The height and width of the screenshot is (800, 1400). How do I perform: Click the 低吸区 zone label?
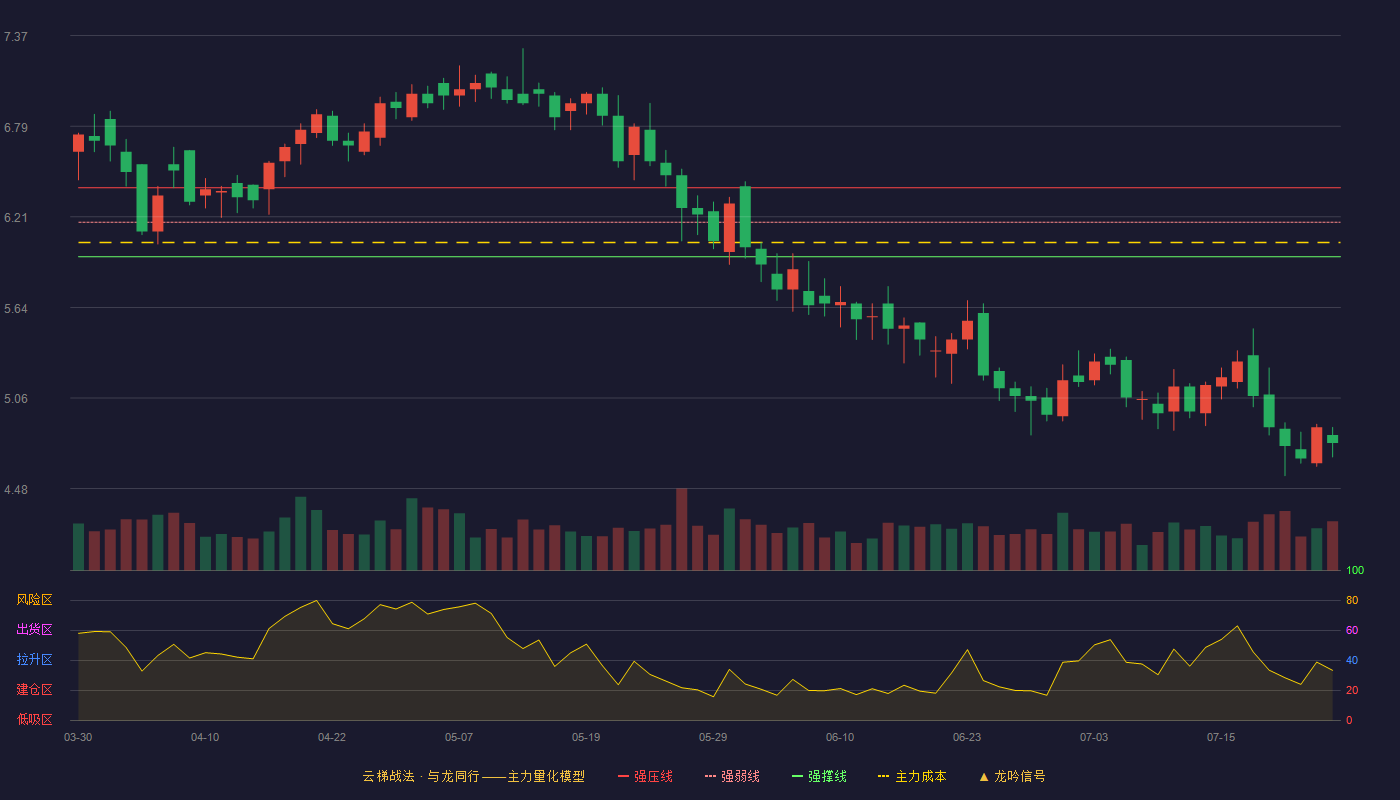(34, 719)
